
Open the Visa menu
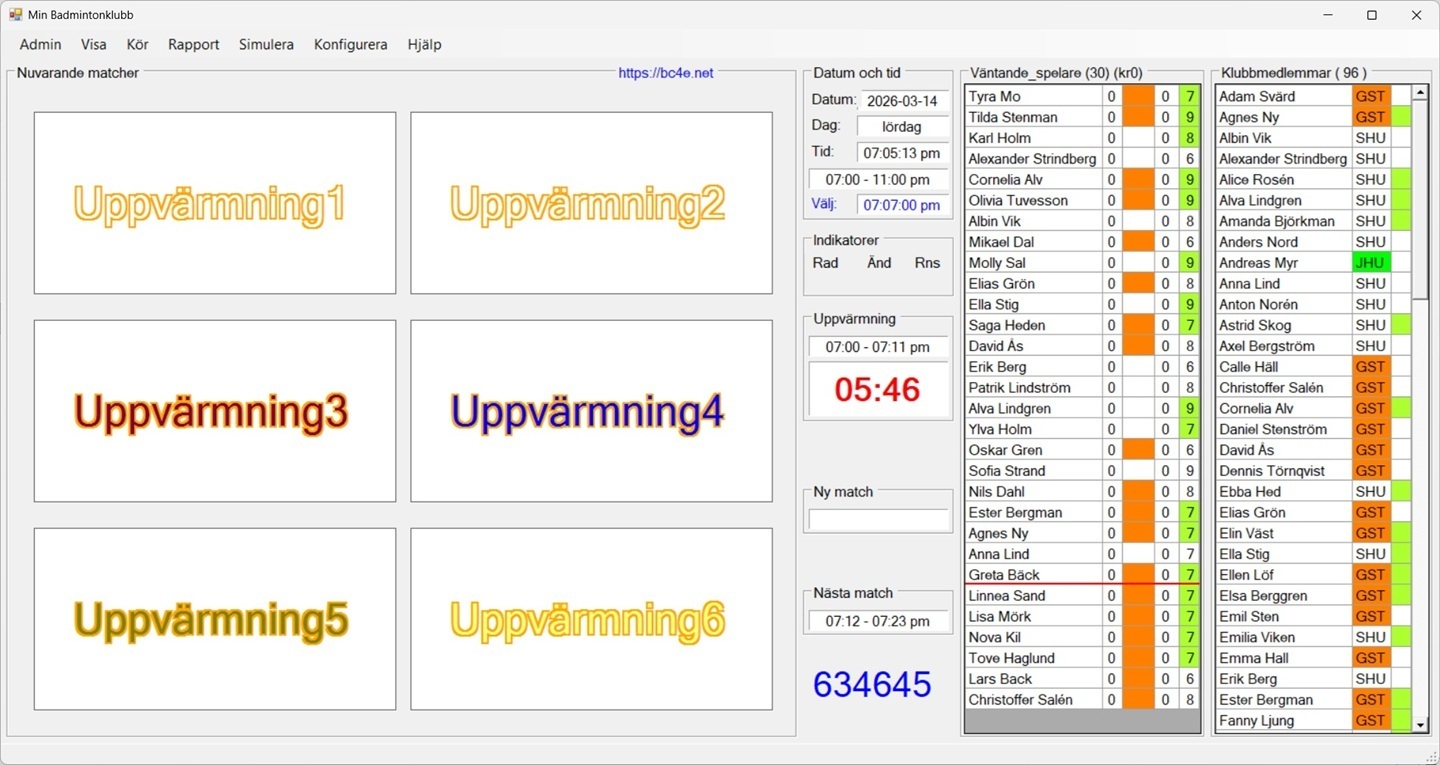94,44
